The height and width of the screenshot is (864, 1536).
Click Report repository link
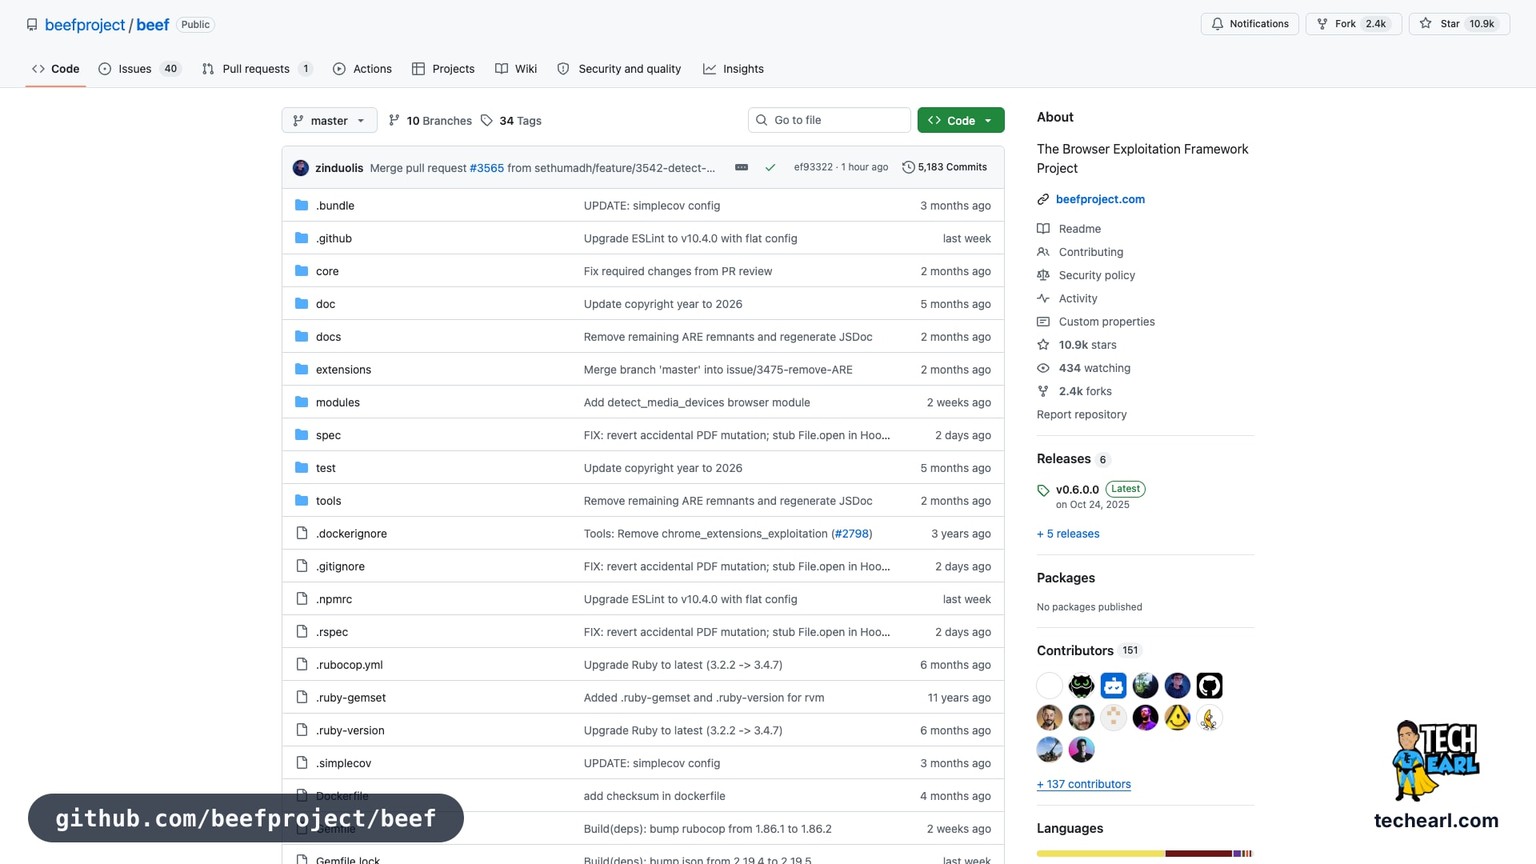1082,414
